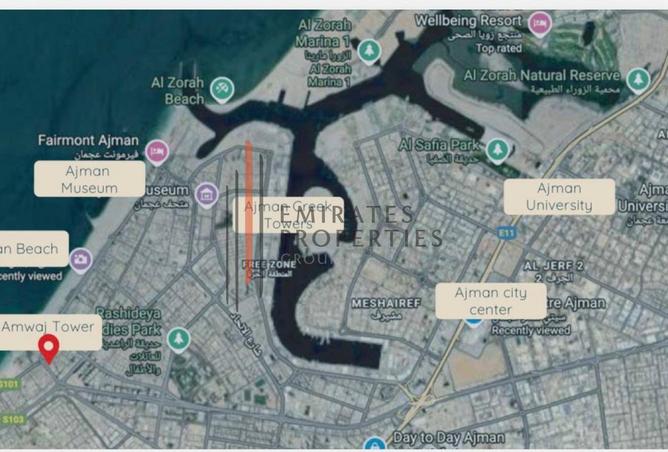Click the E11 highway shield

506,233
